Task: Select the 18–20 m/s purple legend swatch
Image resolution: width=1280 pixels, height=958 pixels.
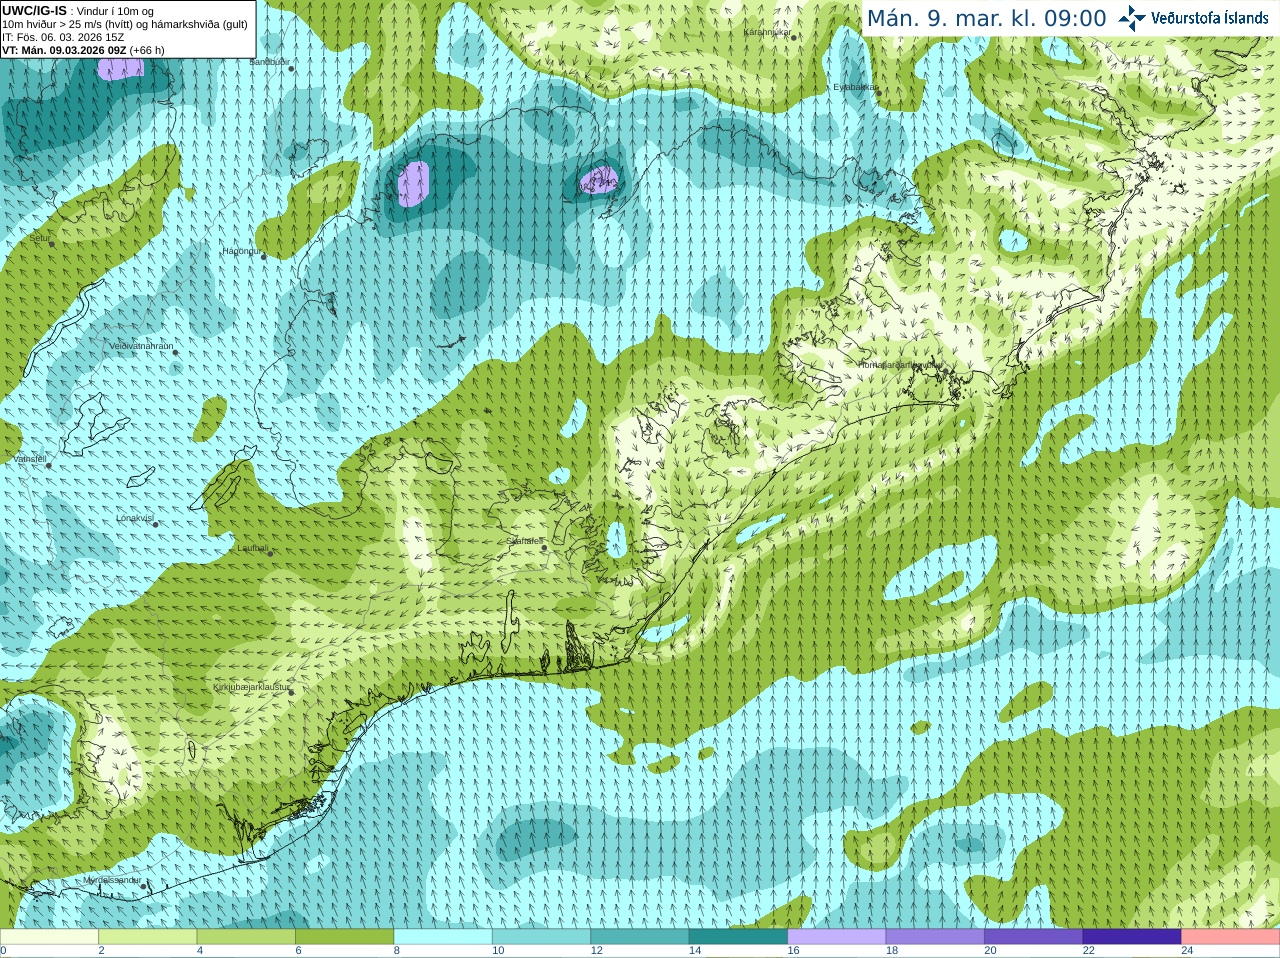Action: point(935,937)
